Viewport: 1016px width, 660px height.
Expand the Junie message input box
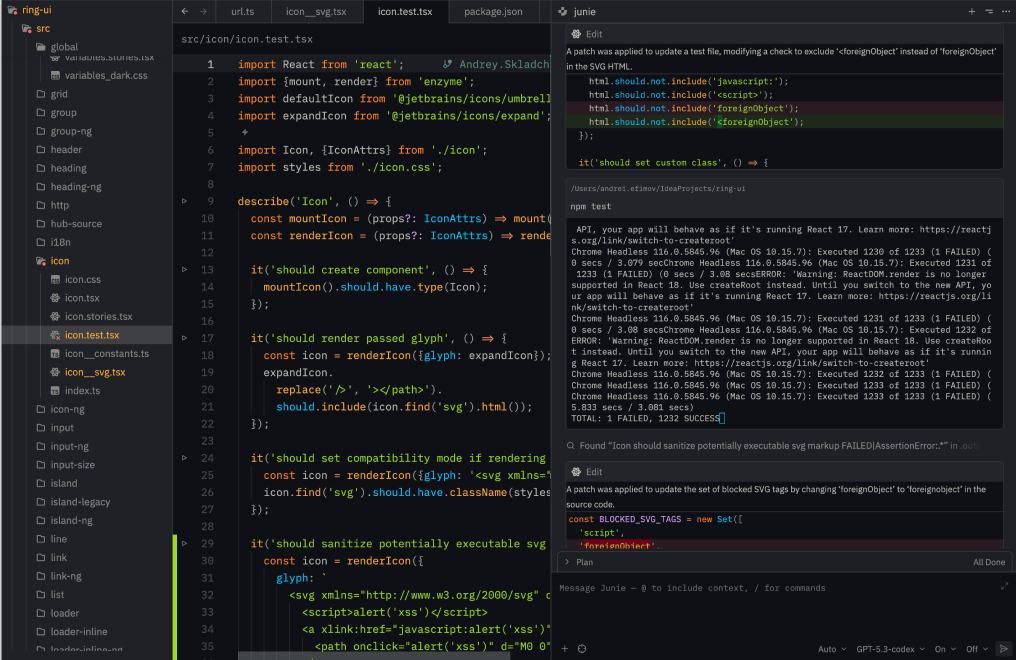coord(1004,587)
